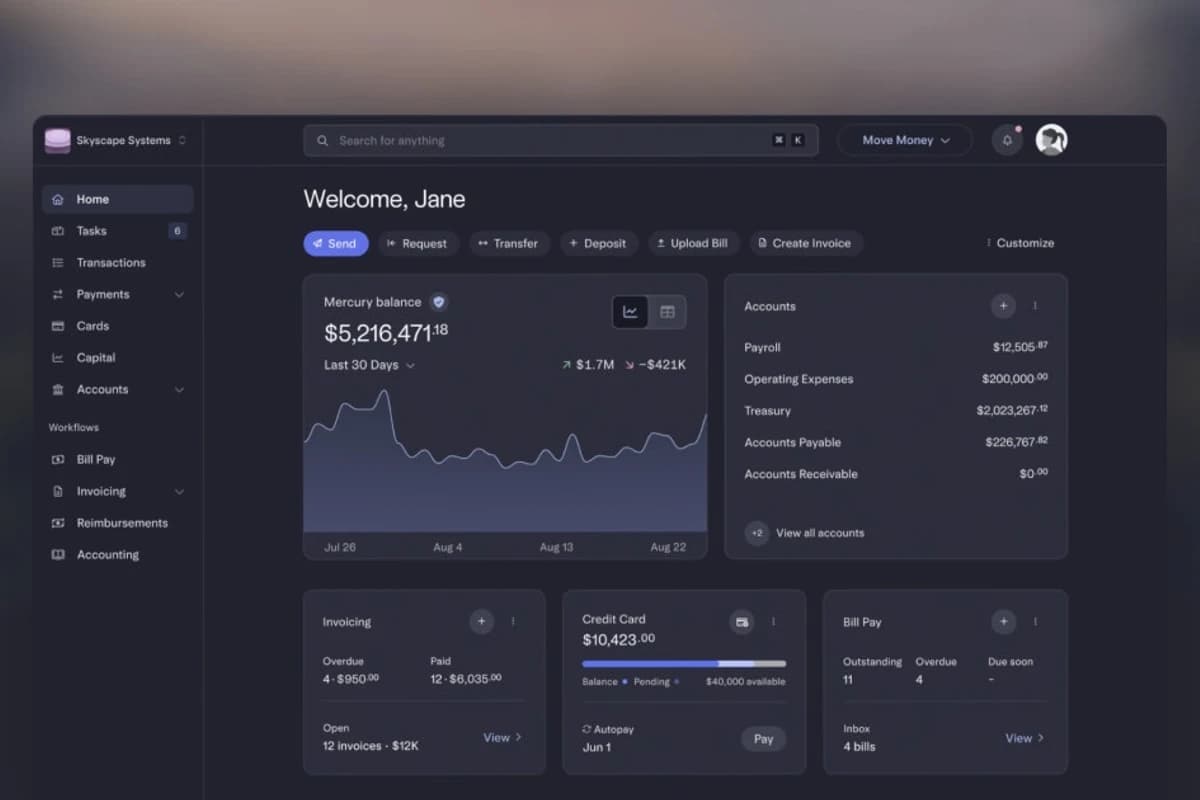Add an account with the Accounts plus icon

tap(1003, 306)
